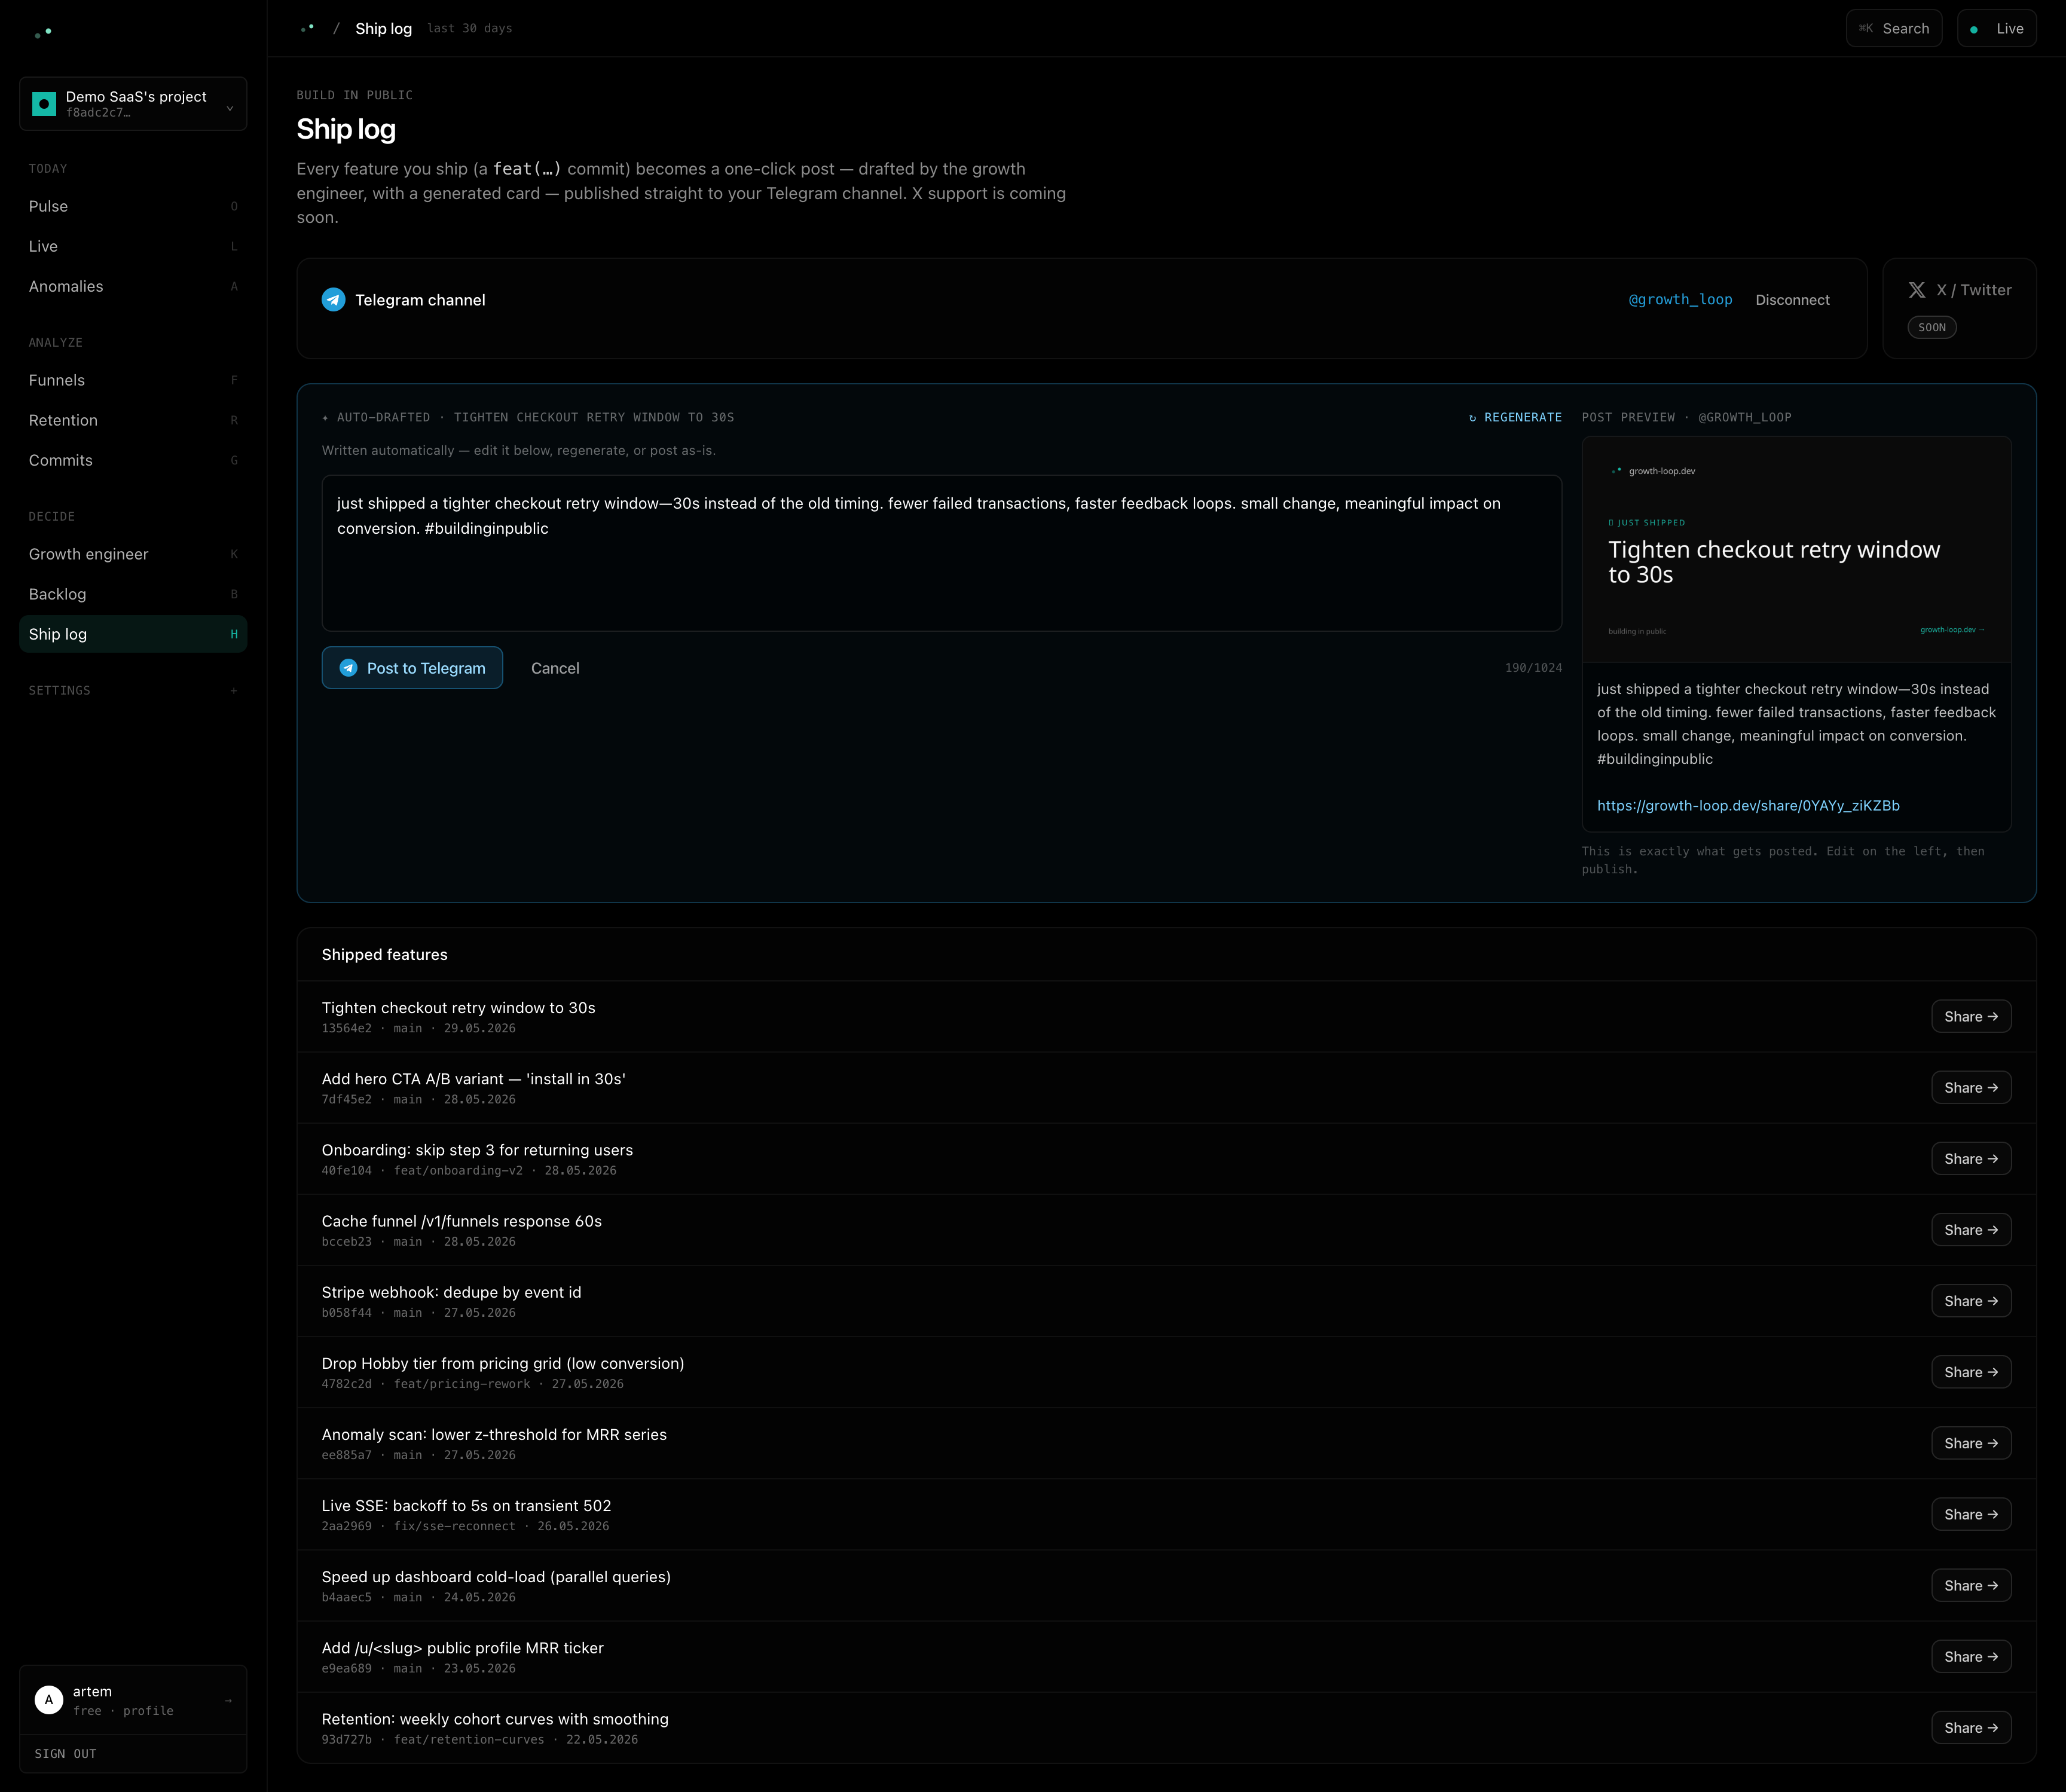Open Retention in the sidebar
The height and width of the screenshot is (1792, 2066).
(133, 420)
